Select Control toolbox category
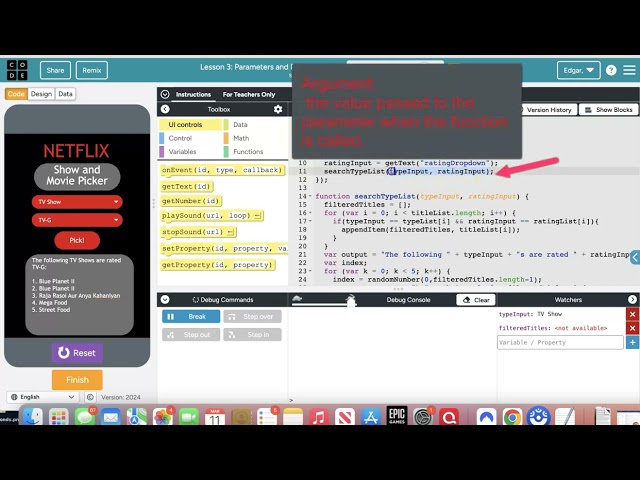The width and height of the screenshot is (640, 480). point(190,138)
